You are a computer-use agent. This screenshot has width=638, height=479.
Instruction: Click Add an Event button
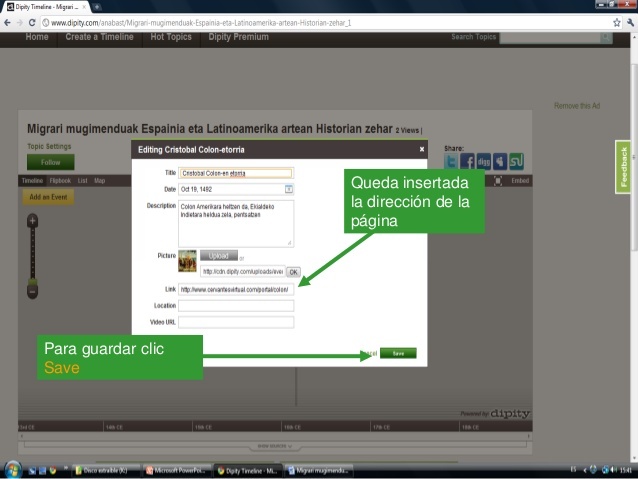pos(48,197)
